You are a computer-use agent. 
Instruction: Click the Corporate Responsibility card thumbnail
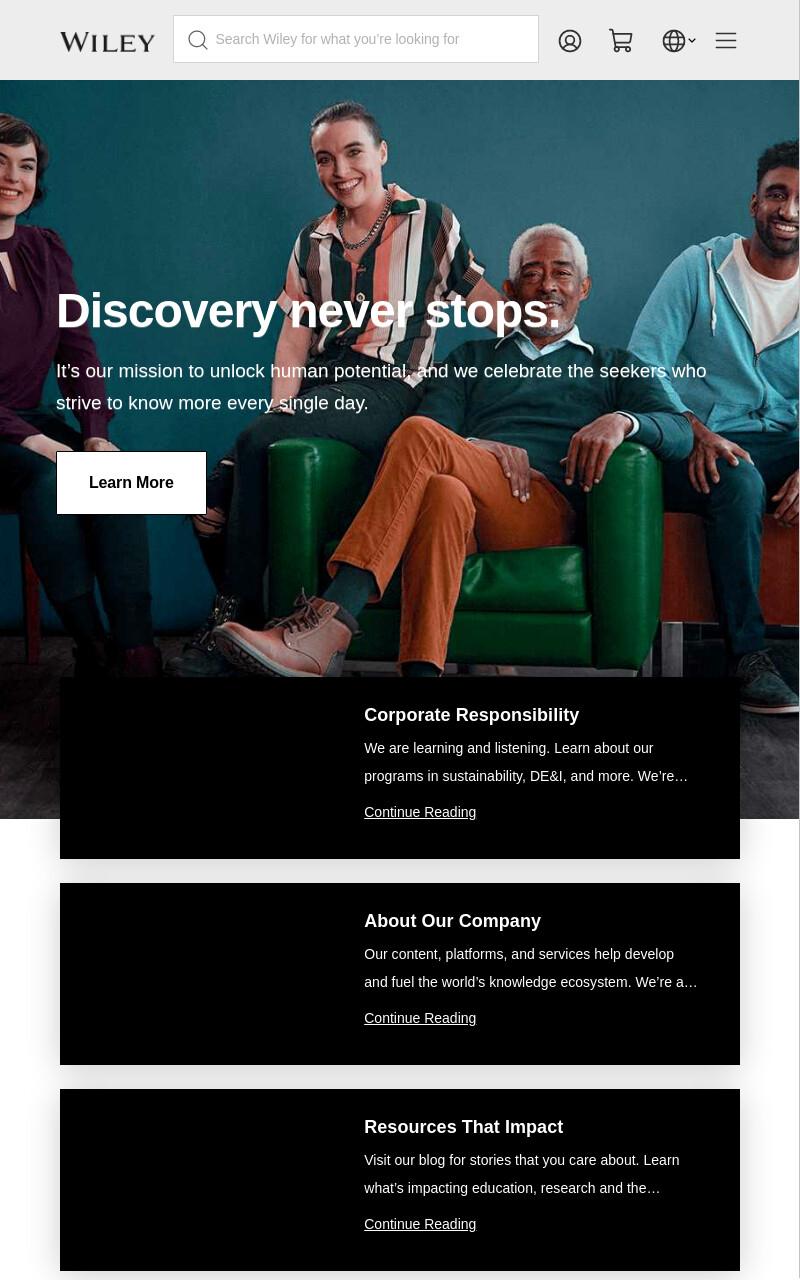click(200, 768)
